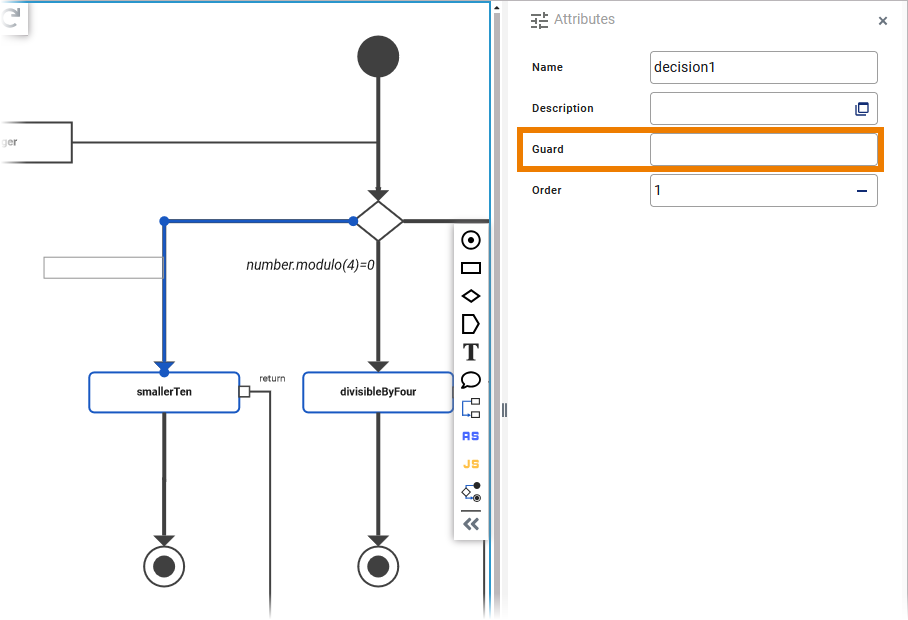
Task: Select the diamond decision tool
Action: coord(471,296)
